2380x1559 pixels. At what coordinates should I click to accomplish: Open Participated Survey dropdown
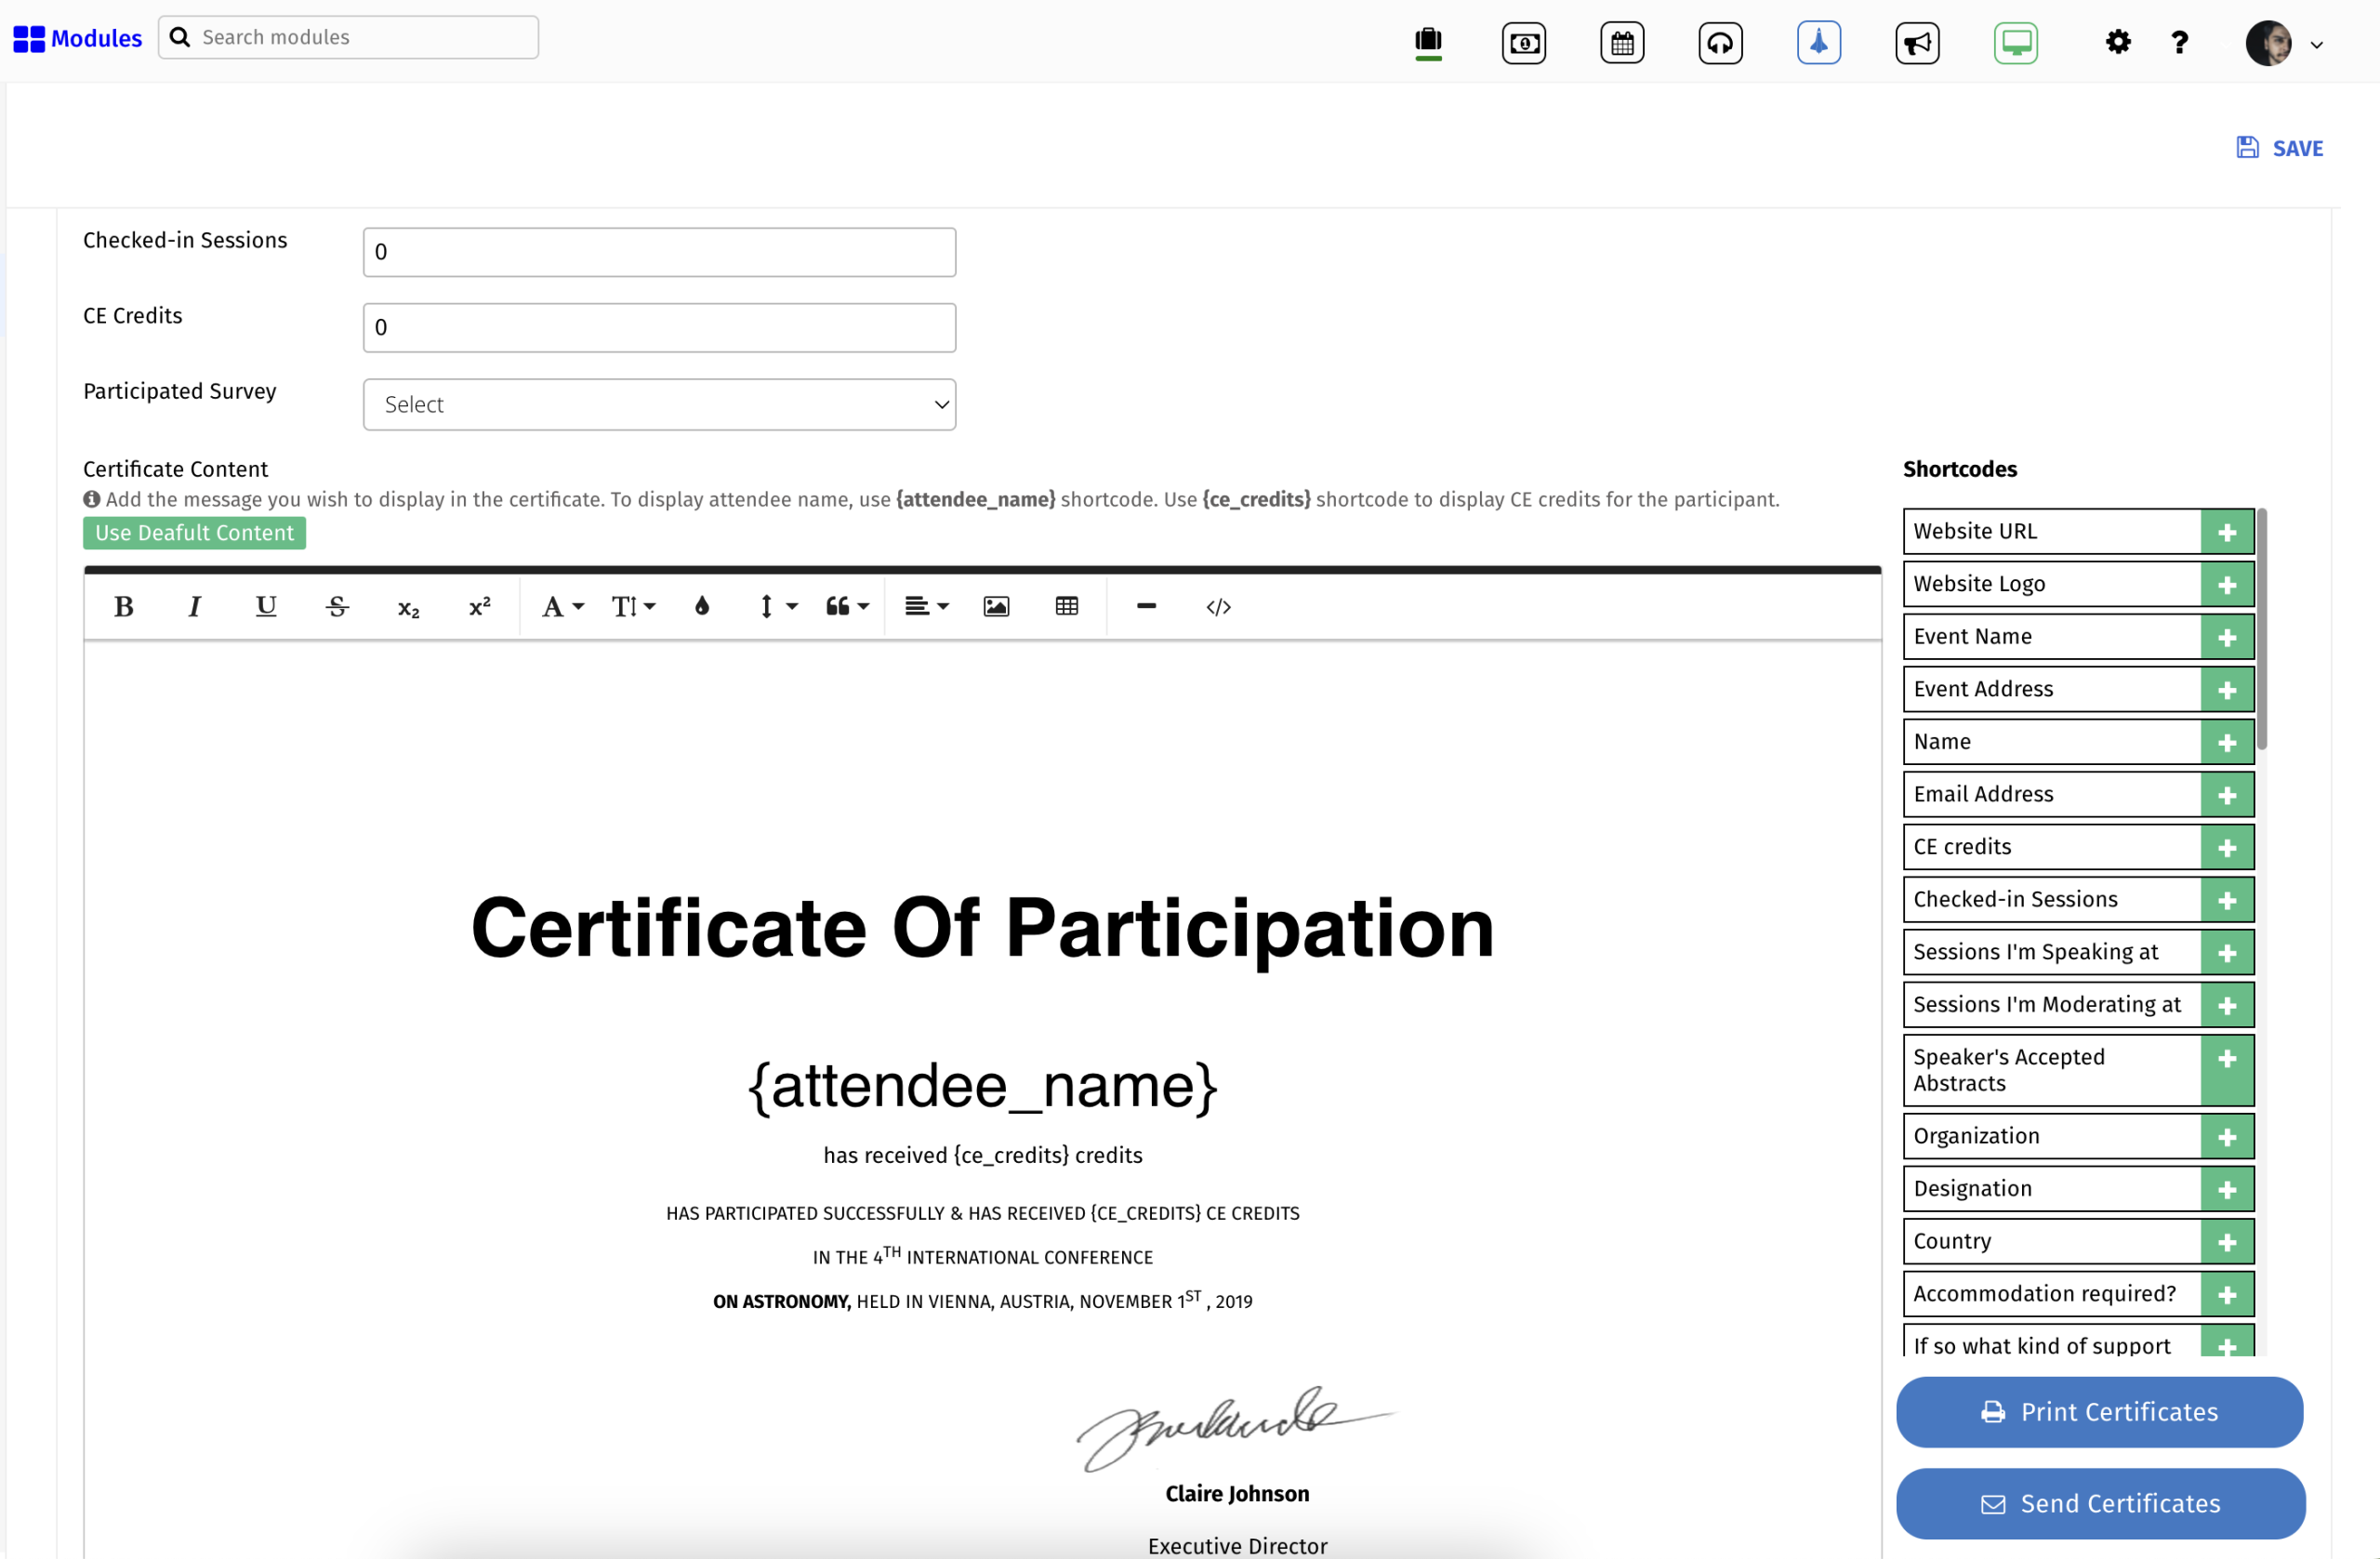point(659,405)
